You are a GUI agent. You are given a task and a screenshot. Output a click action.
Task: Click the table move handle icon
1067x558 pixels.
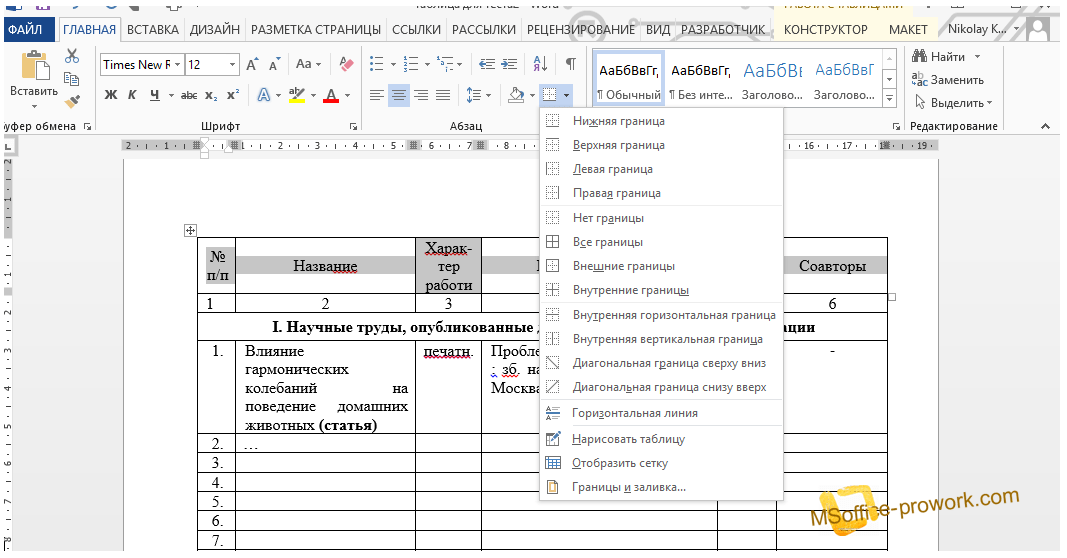(x=190, y=231)
